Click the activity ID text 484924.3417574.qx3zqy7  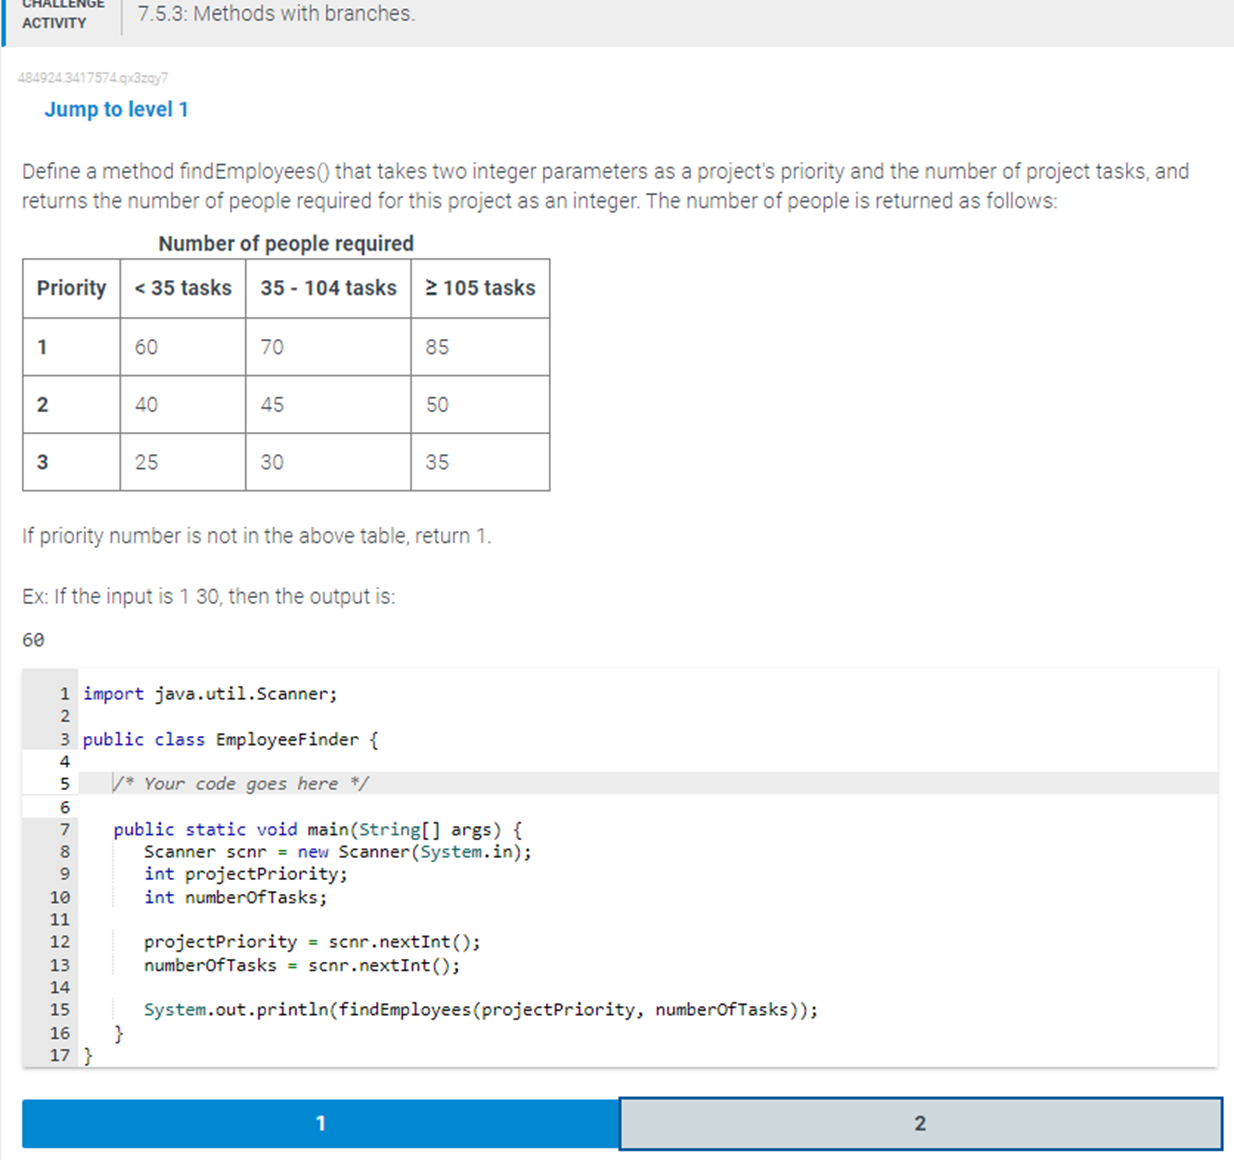(x=93, y=77)
